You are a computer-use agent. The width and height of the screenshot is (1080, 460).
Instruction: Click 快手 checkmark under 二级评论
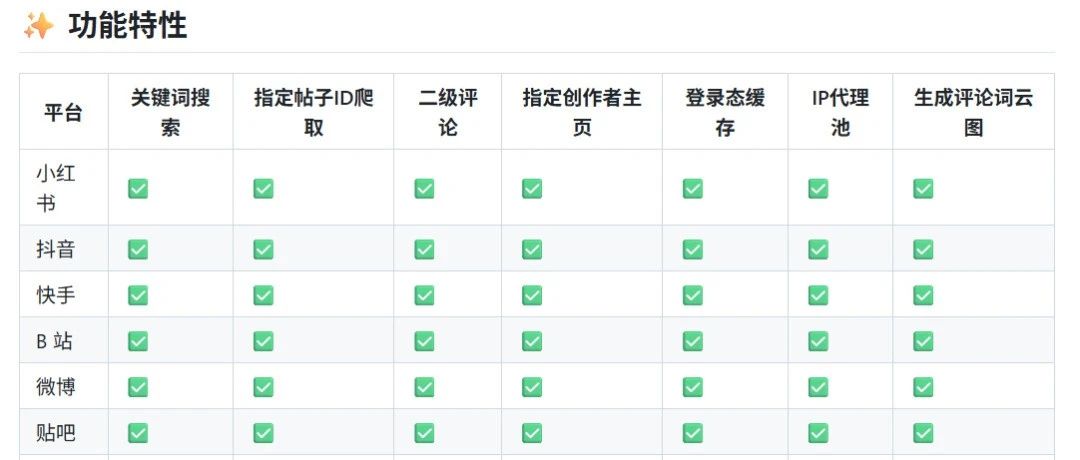tap(424, 295)
